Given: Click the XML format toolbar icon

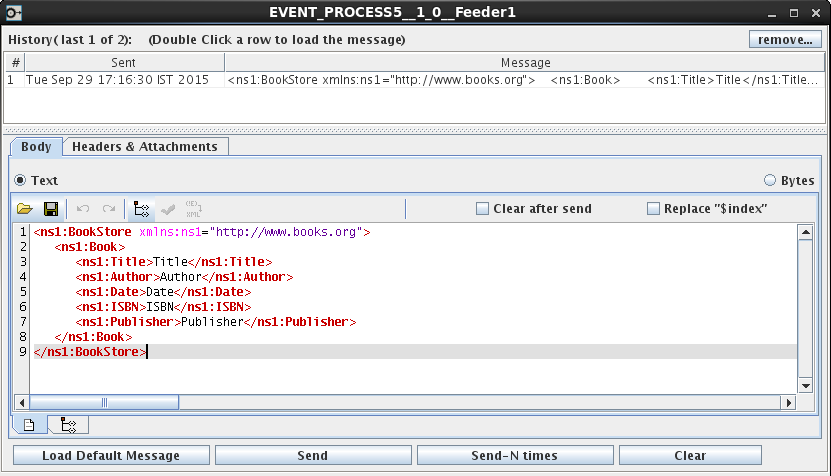Looking at the screenshot, I should pyautogui.click(x=193, y=209).
